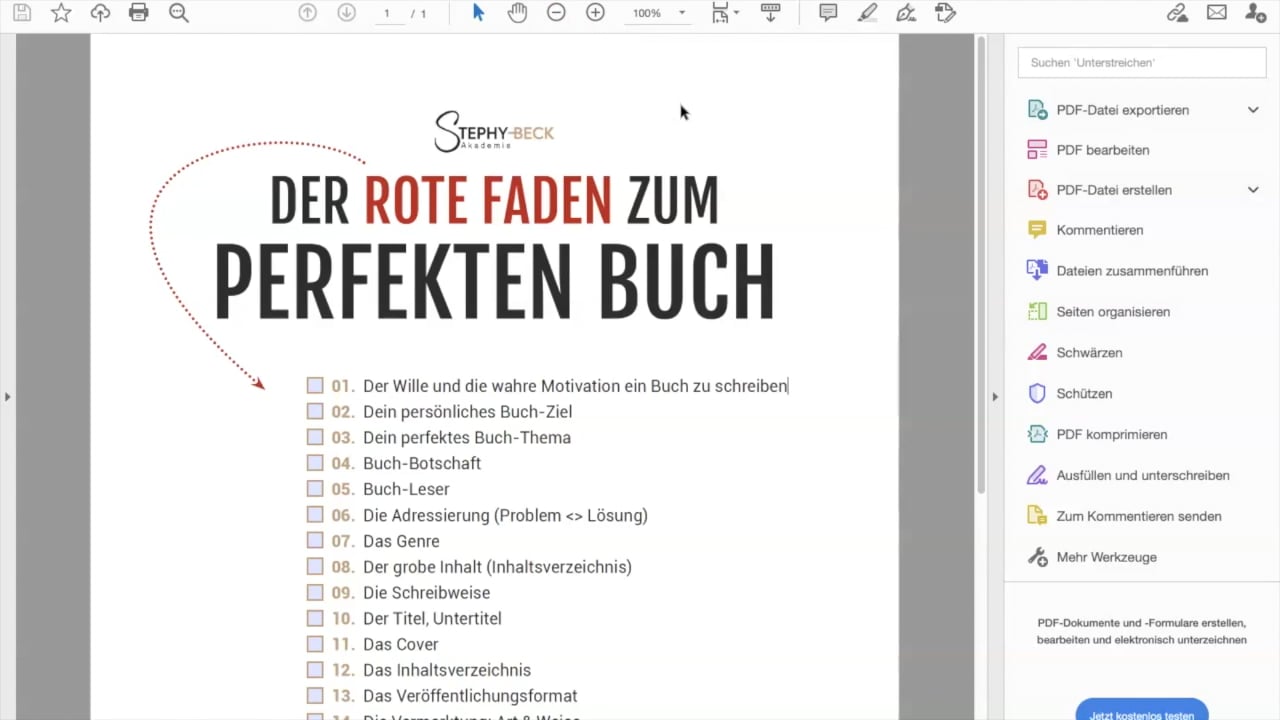Collapse the right tools pane arrow

click(994, 397)
